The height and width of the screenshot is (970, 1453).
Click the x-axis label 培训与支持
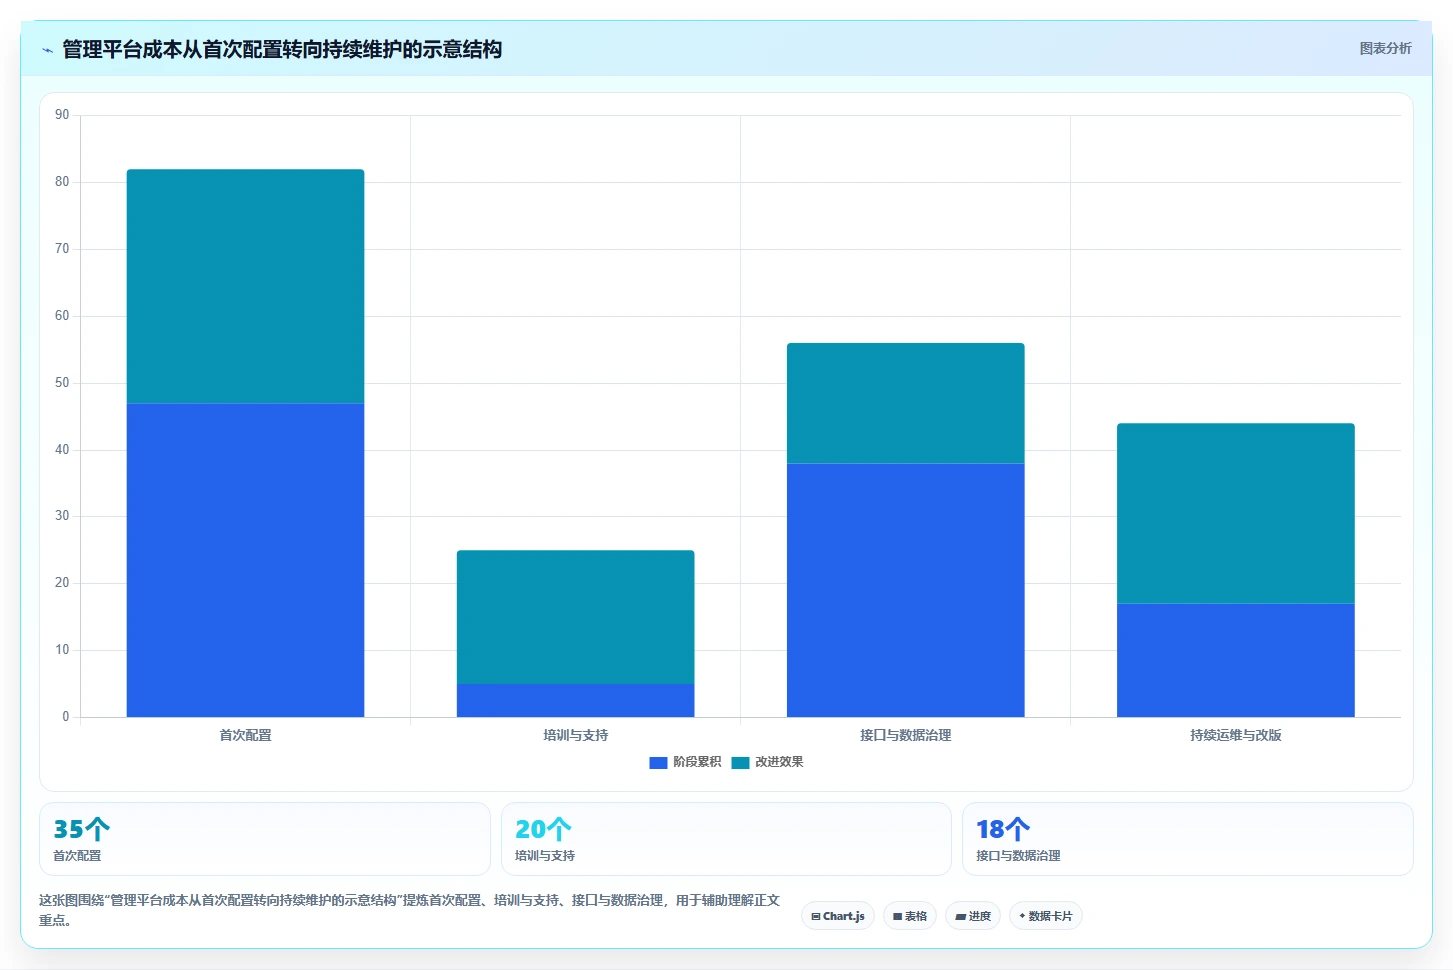(x=575, y=735)
